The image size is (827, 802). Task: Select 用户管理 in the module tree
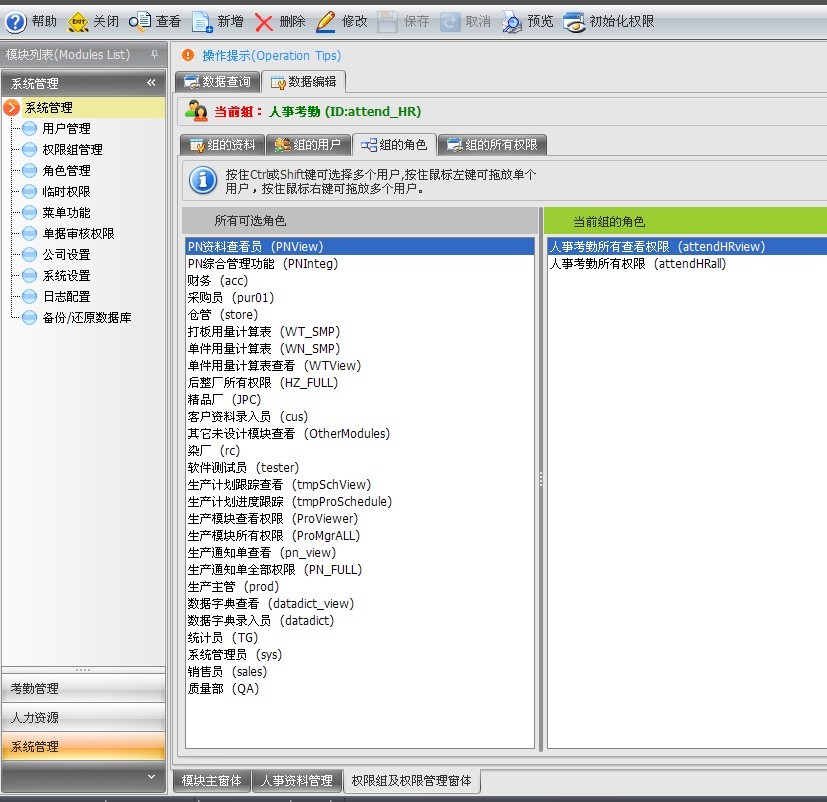pyautogui.click(x=66, y=128)
